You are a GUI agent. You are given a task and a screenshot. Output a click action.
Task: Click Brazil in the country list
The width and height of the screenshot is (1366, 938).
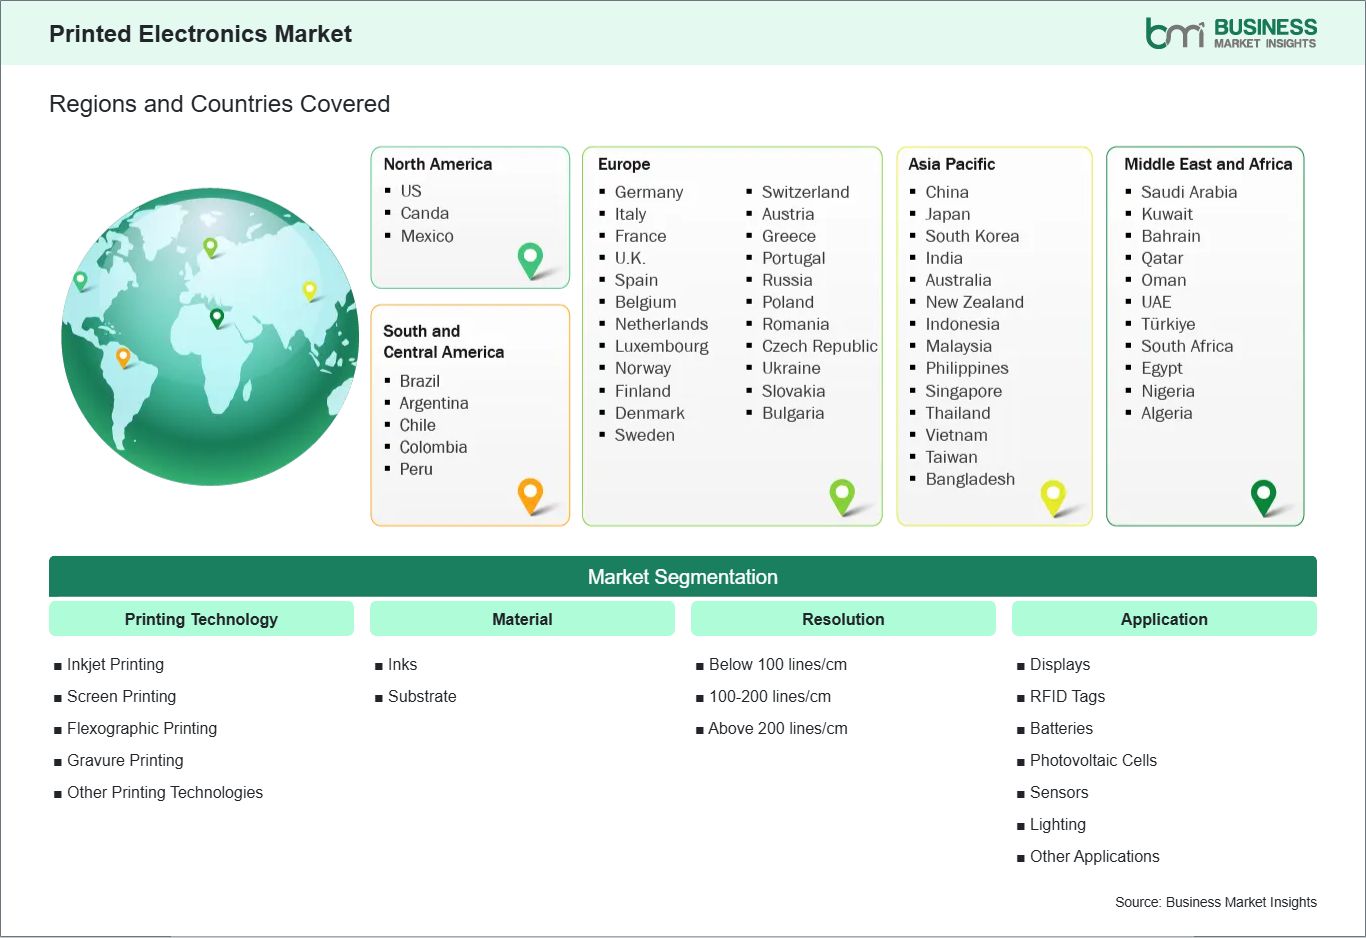point(420,381)
